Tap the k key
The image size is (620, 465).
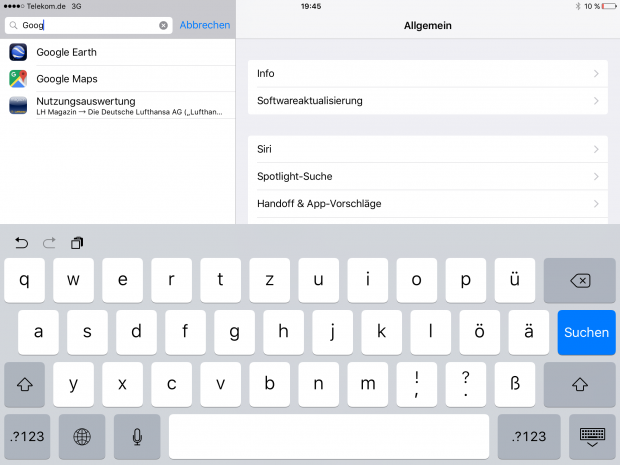(x=382, y=332)
